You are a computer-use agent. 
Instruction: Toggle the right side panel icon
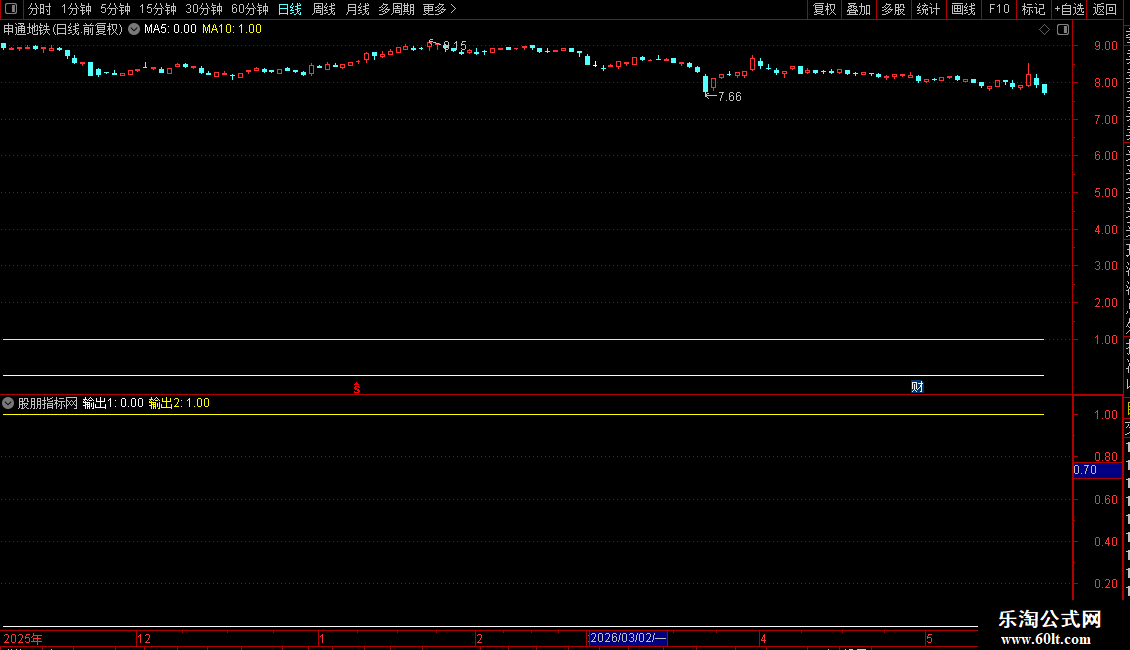(1063, 30)
